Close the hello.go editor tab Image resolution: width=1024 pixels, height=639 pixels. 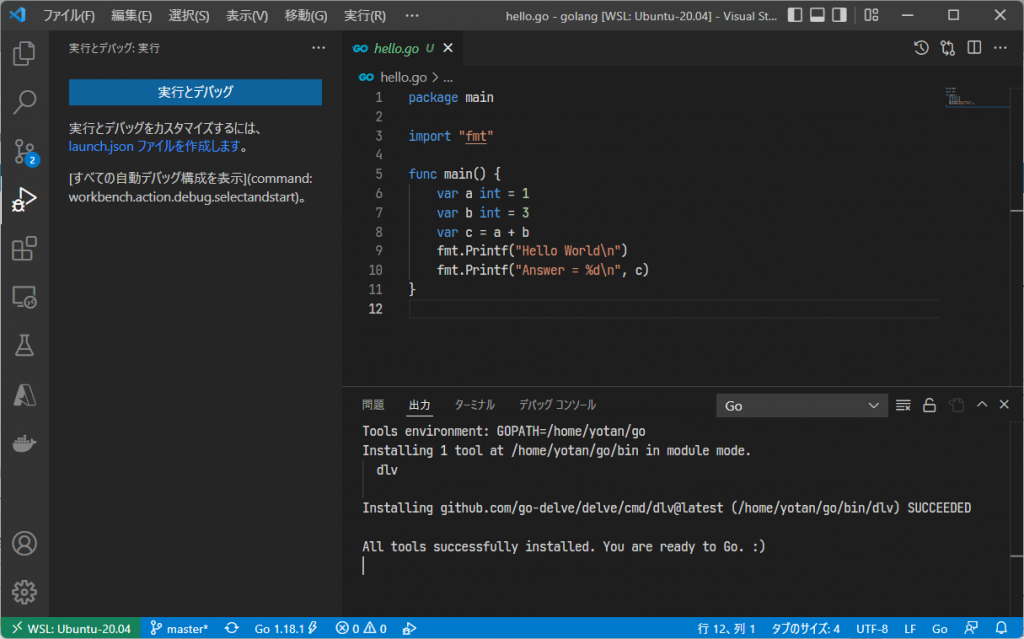pyautogui.click(x=448, y=48)
